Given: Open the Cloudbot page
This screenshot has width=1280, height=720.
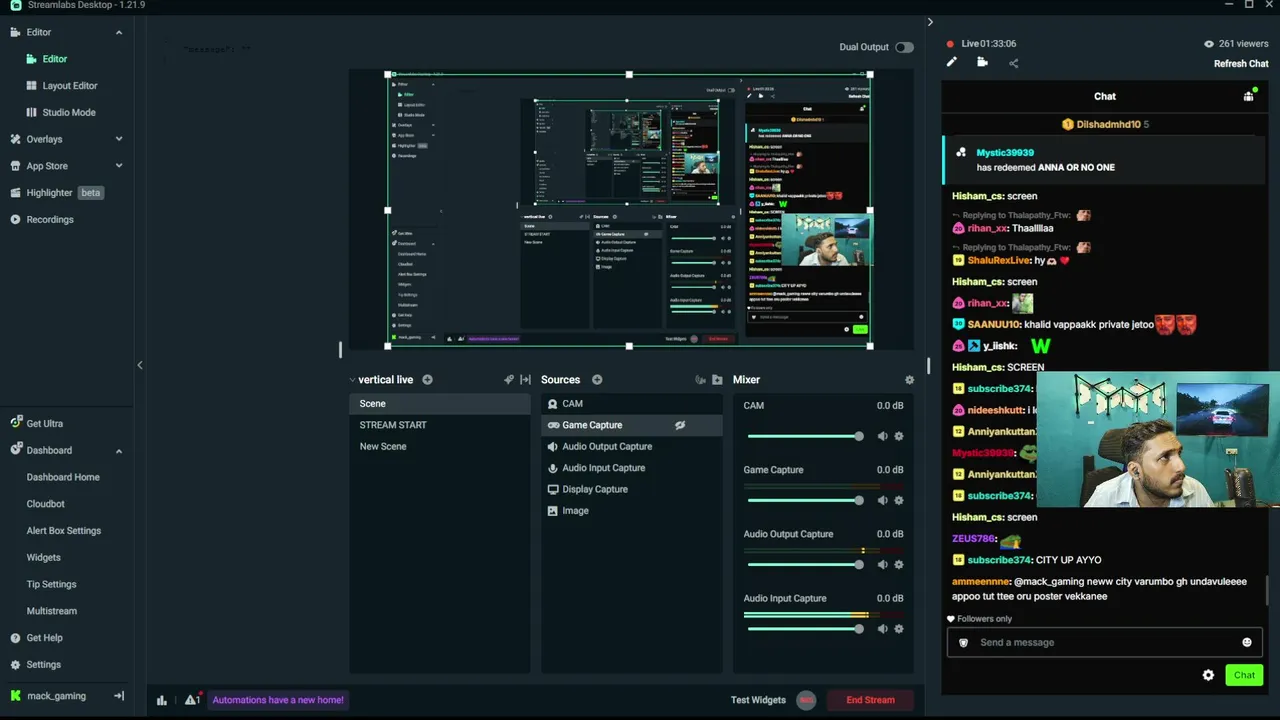Looking at the screenshot, I should click(45, 504).
